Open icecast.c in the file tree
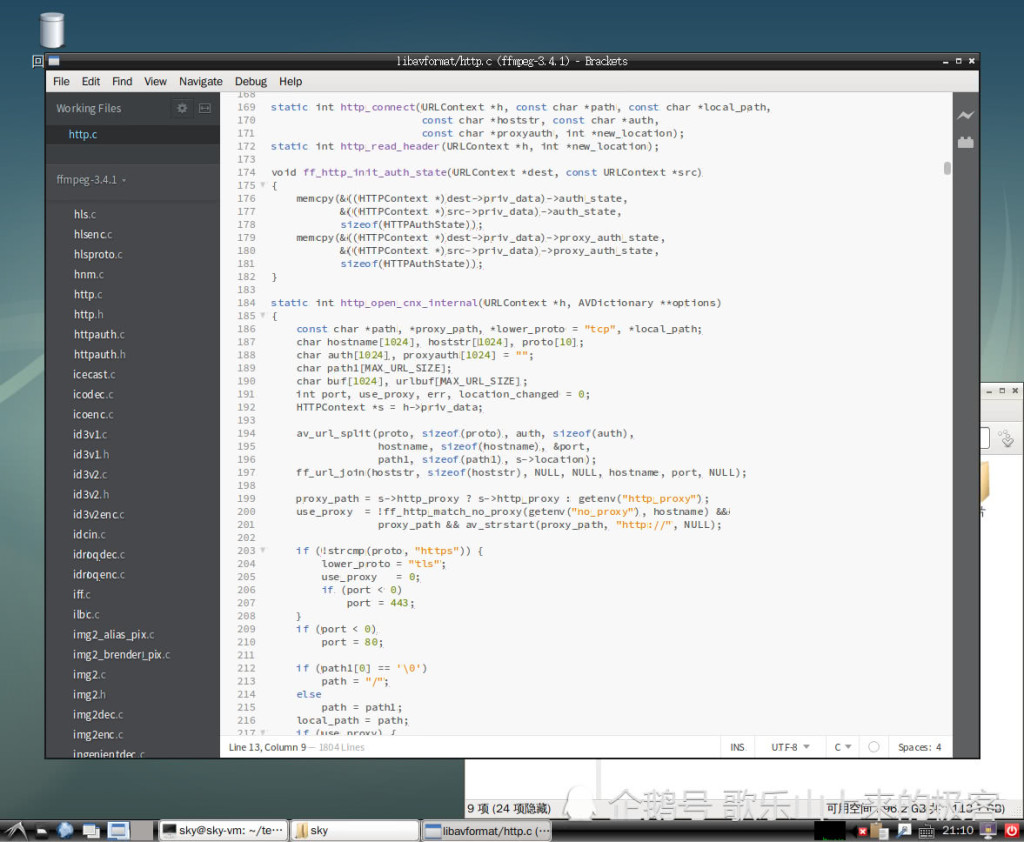The width and height of the screenshot is (1024, 842). point(94,374)
